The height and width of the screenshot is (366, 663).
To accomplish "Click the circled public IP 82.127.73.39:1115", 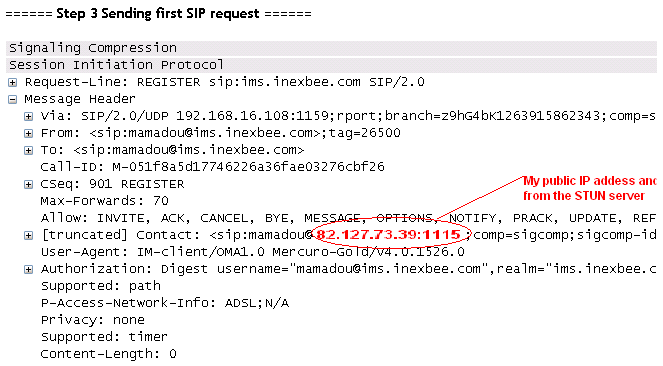I will click(388, 235).
